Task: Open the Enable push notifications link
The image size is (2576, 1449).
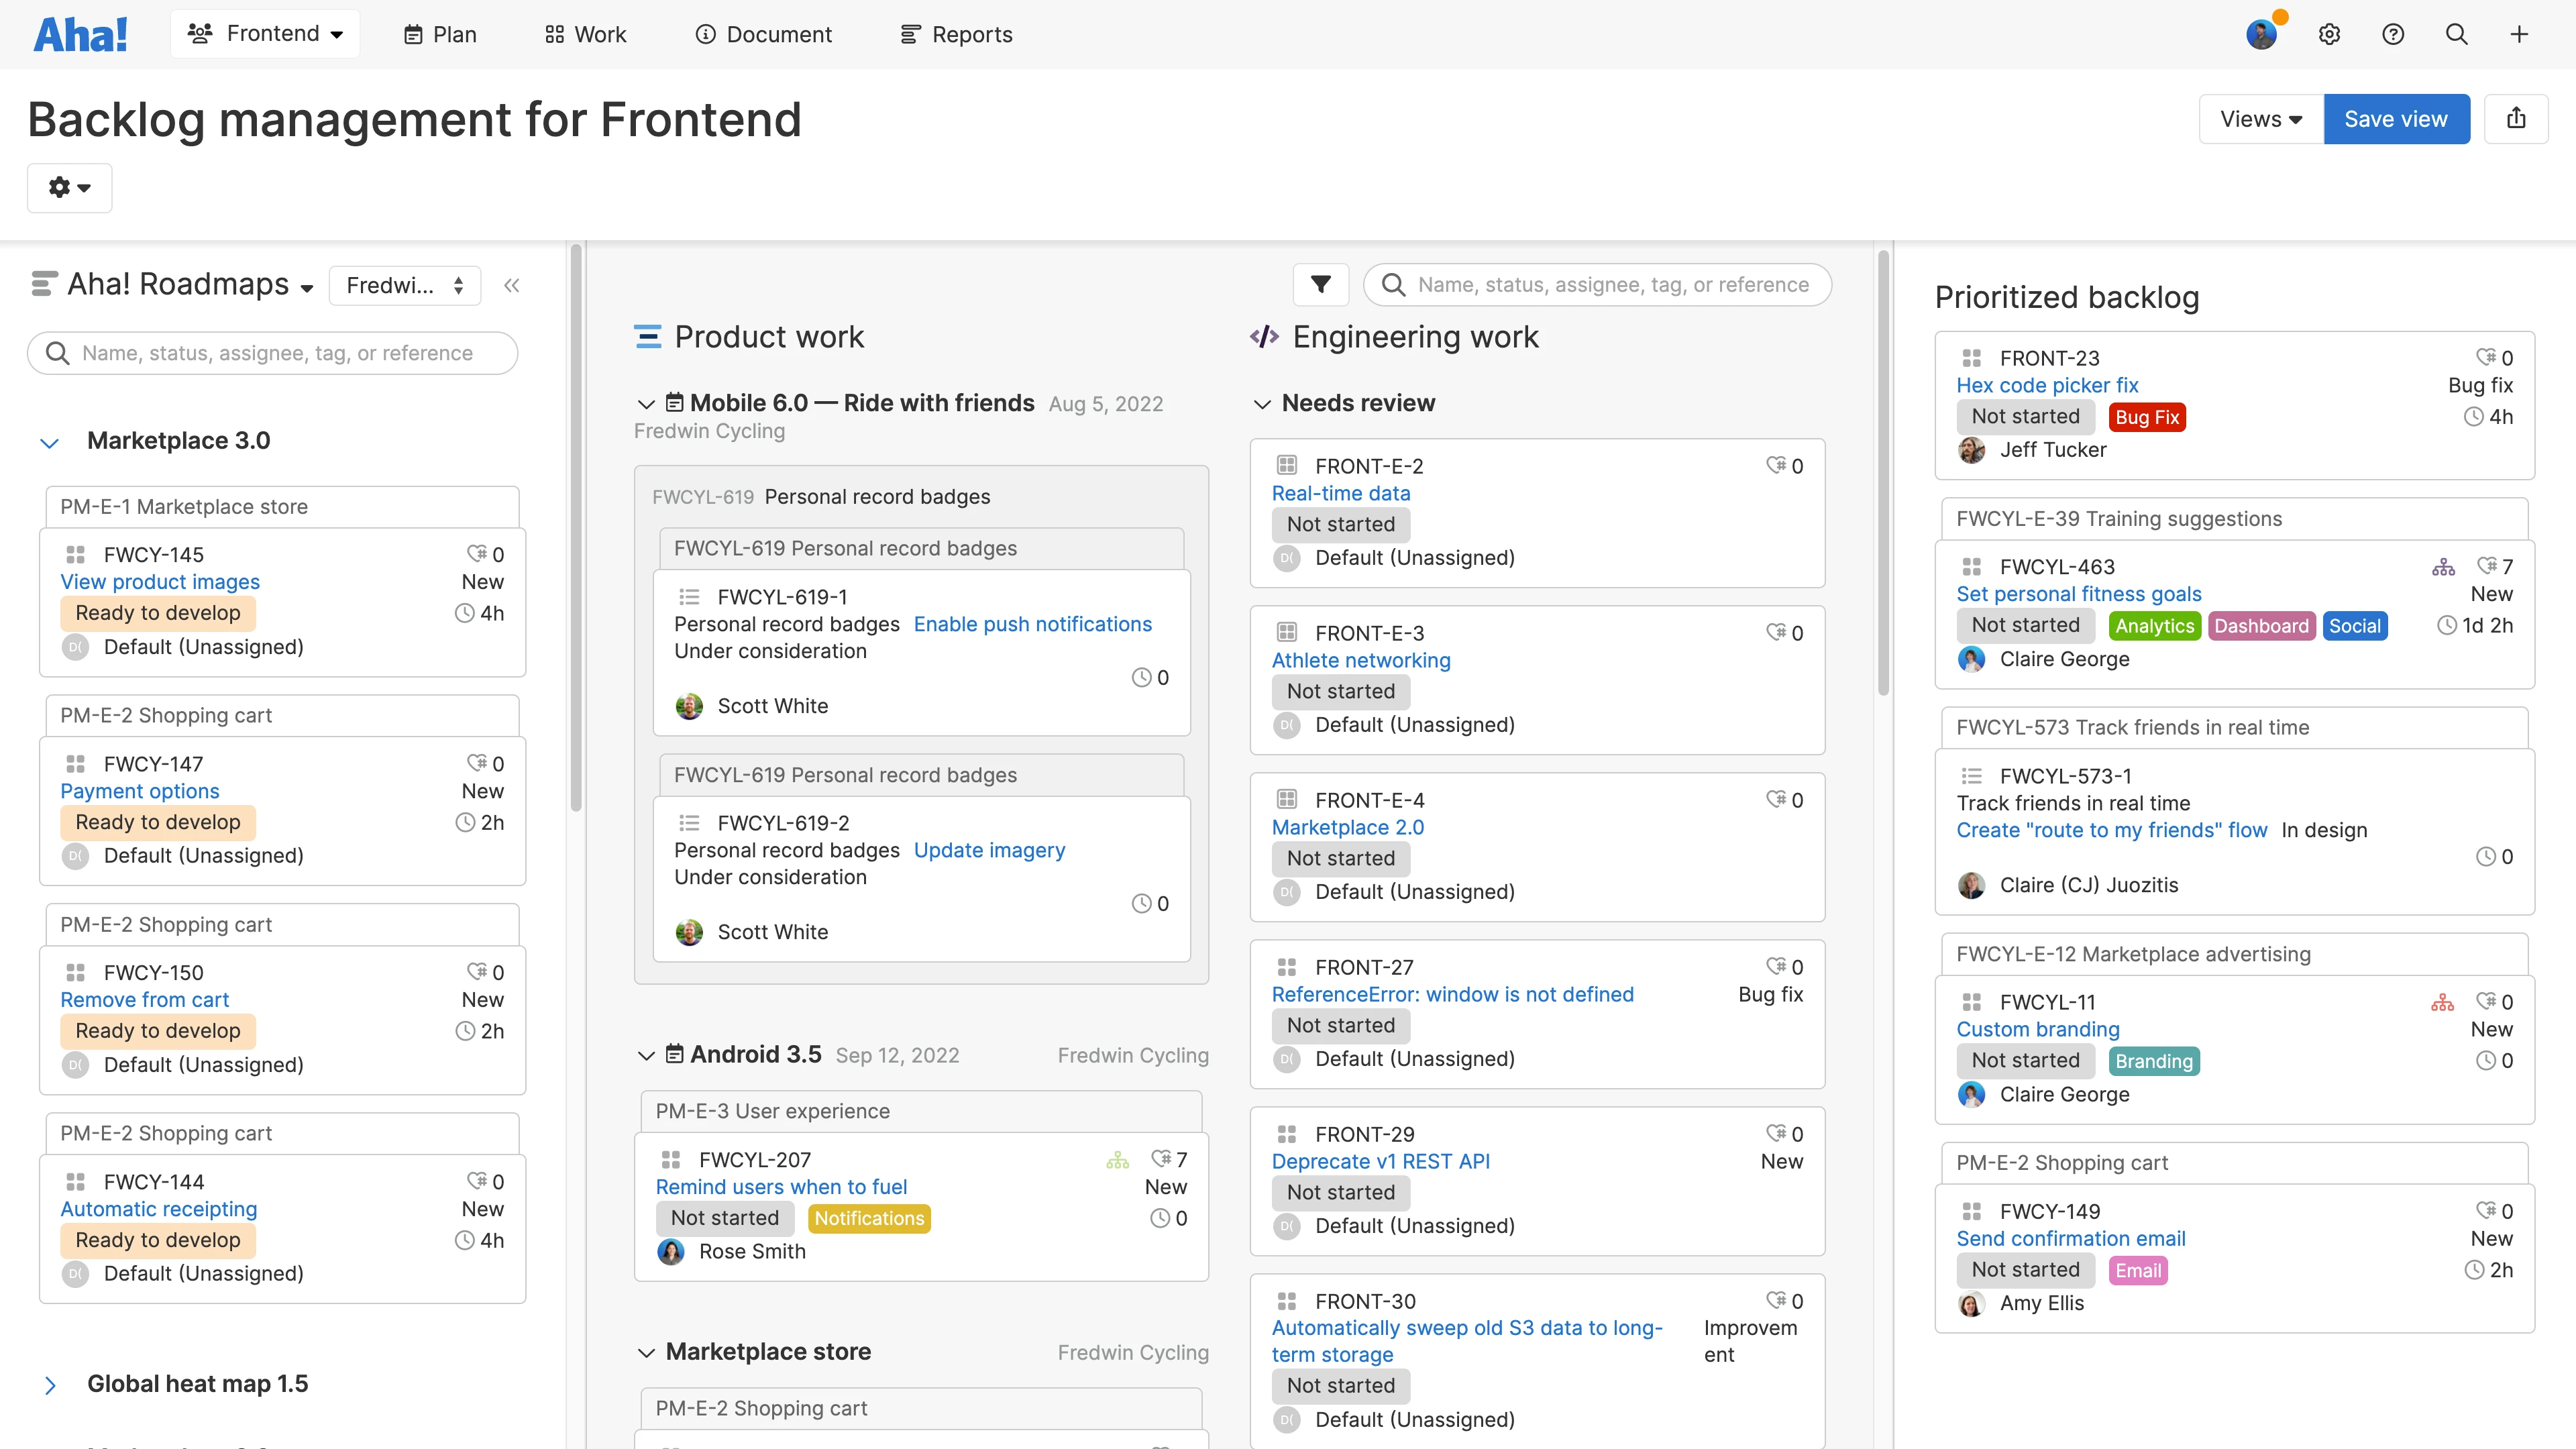Action: (x=1032, y=623)
